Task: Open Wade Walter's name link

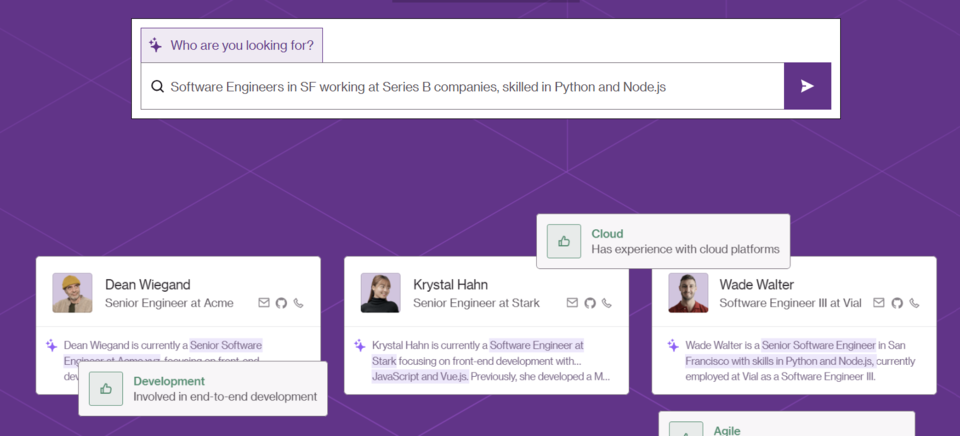Action: (756, 285)
